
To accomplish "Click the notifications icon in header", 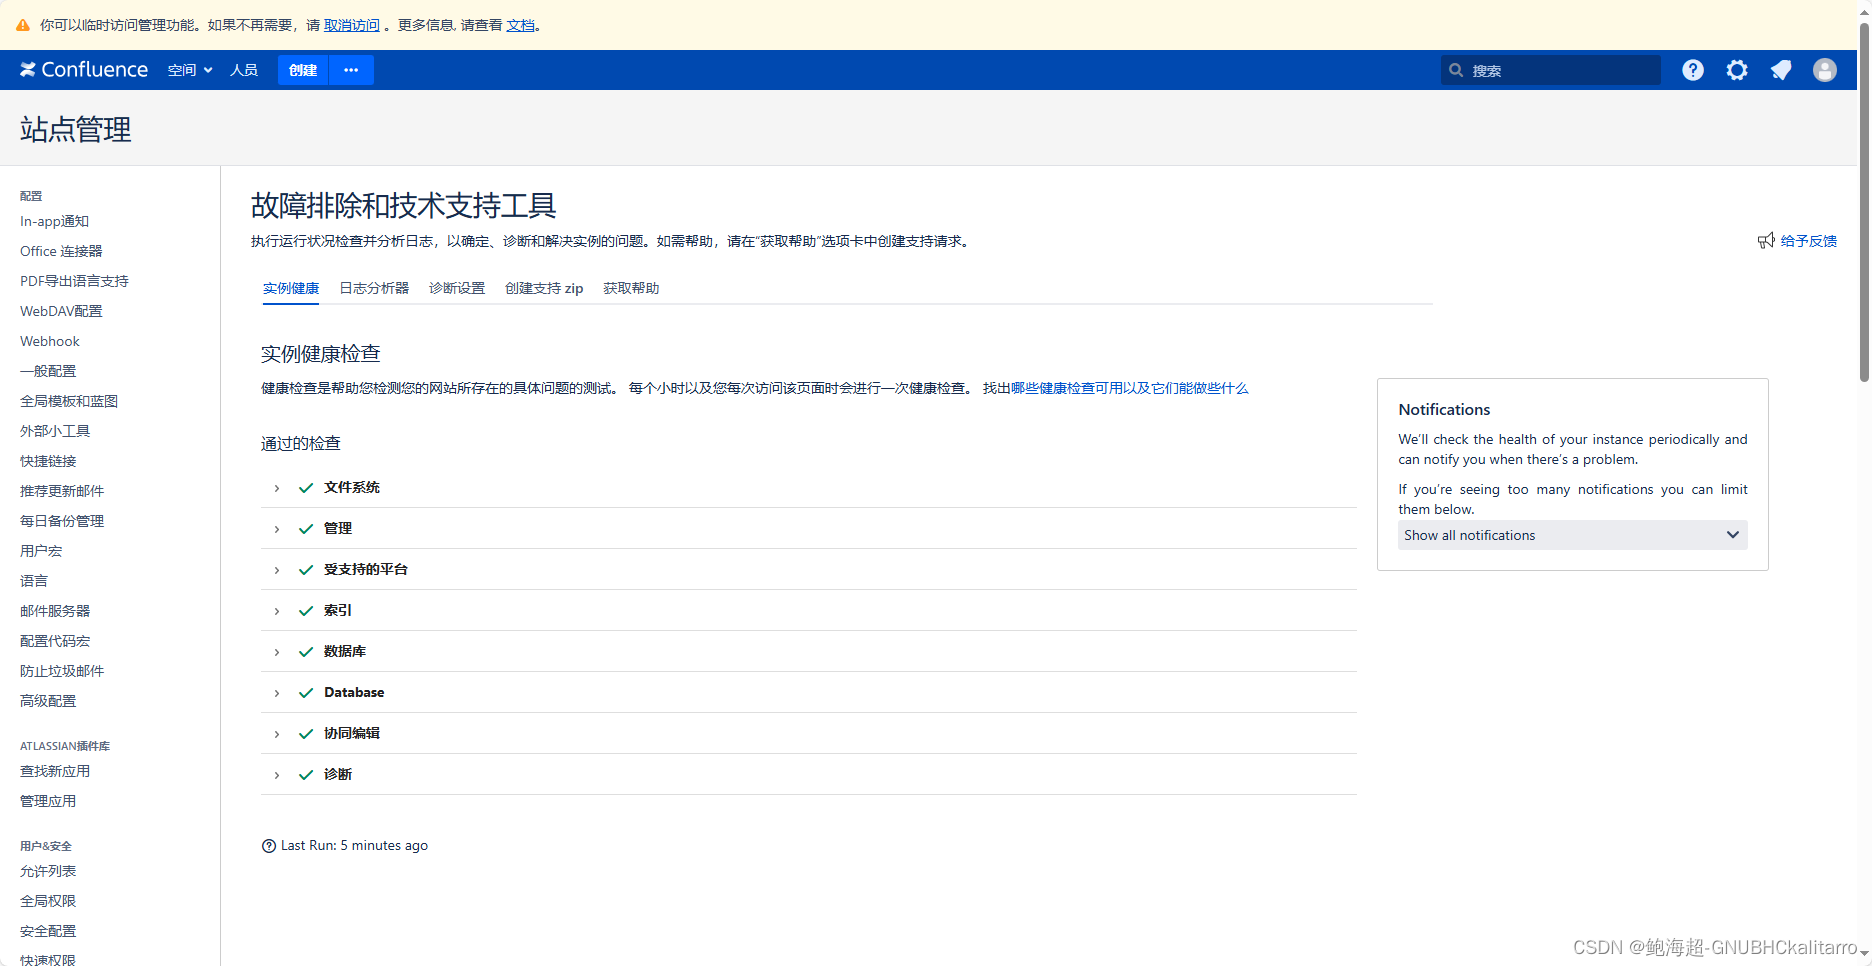I will [1781, 70].
